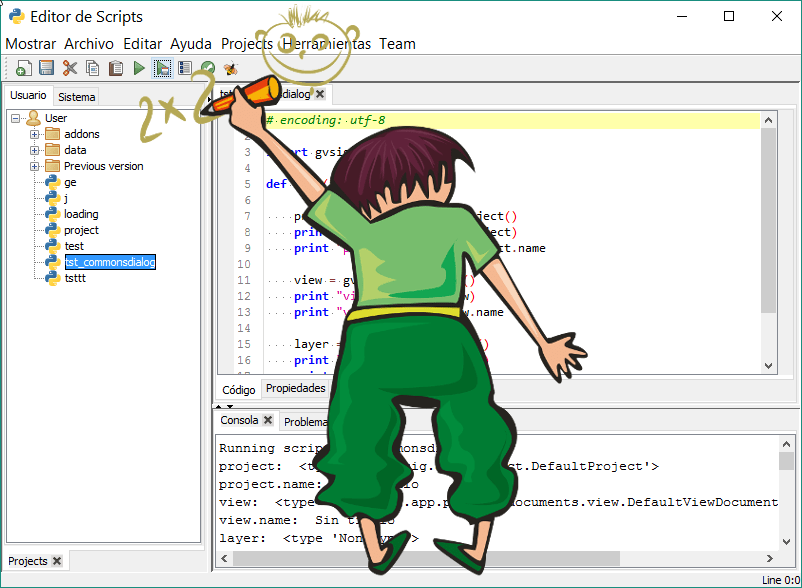
Task: Switch to the Propiedades tab
Action: click(295, 388)
